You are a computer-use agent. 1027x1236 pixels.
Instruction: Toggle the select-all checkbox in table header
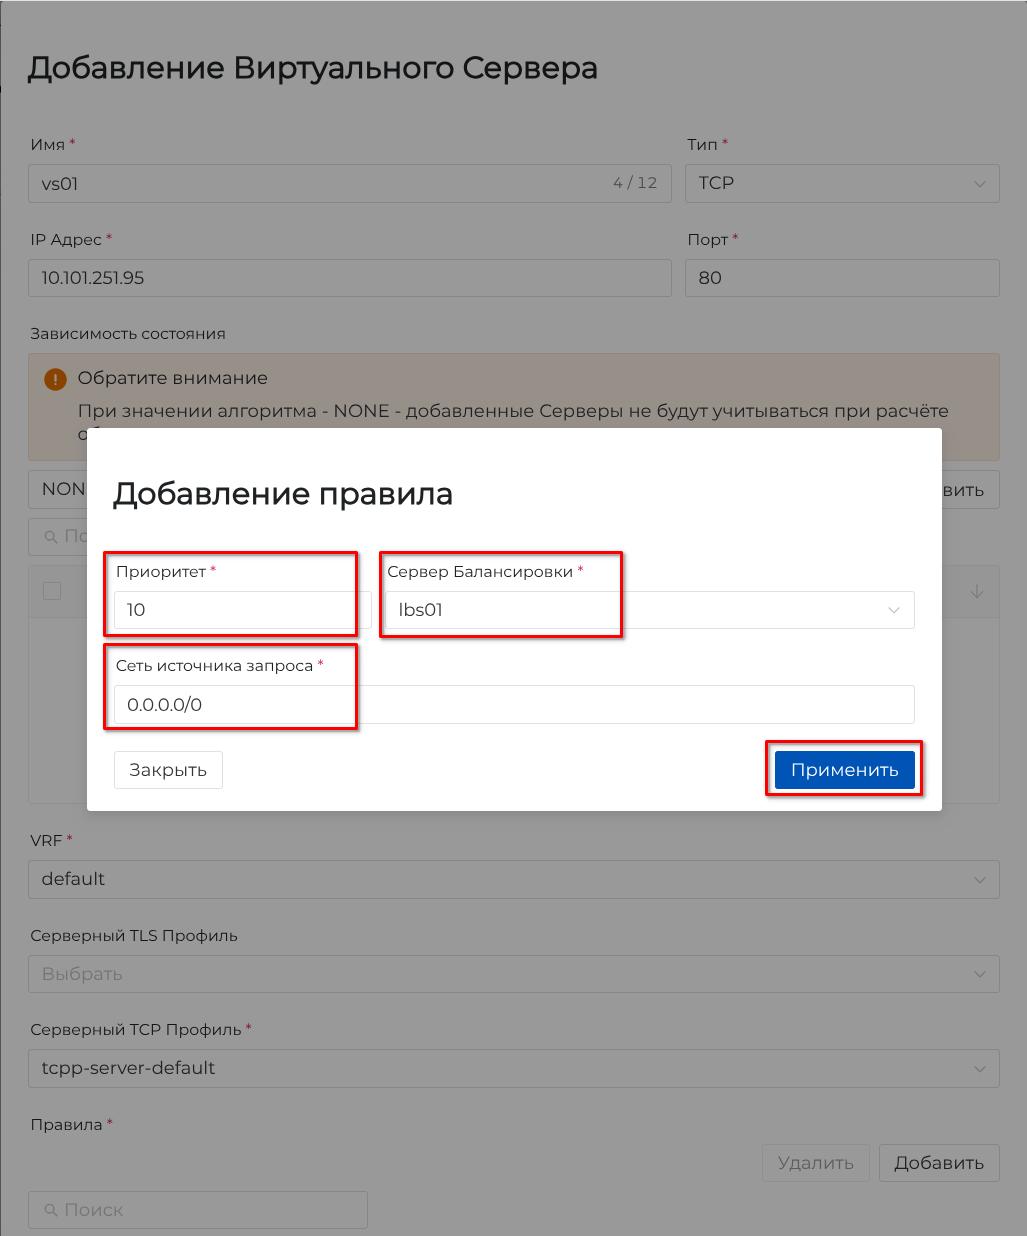(52, 591)
